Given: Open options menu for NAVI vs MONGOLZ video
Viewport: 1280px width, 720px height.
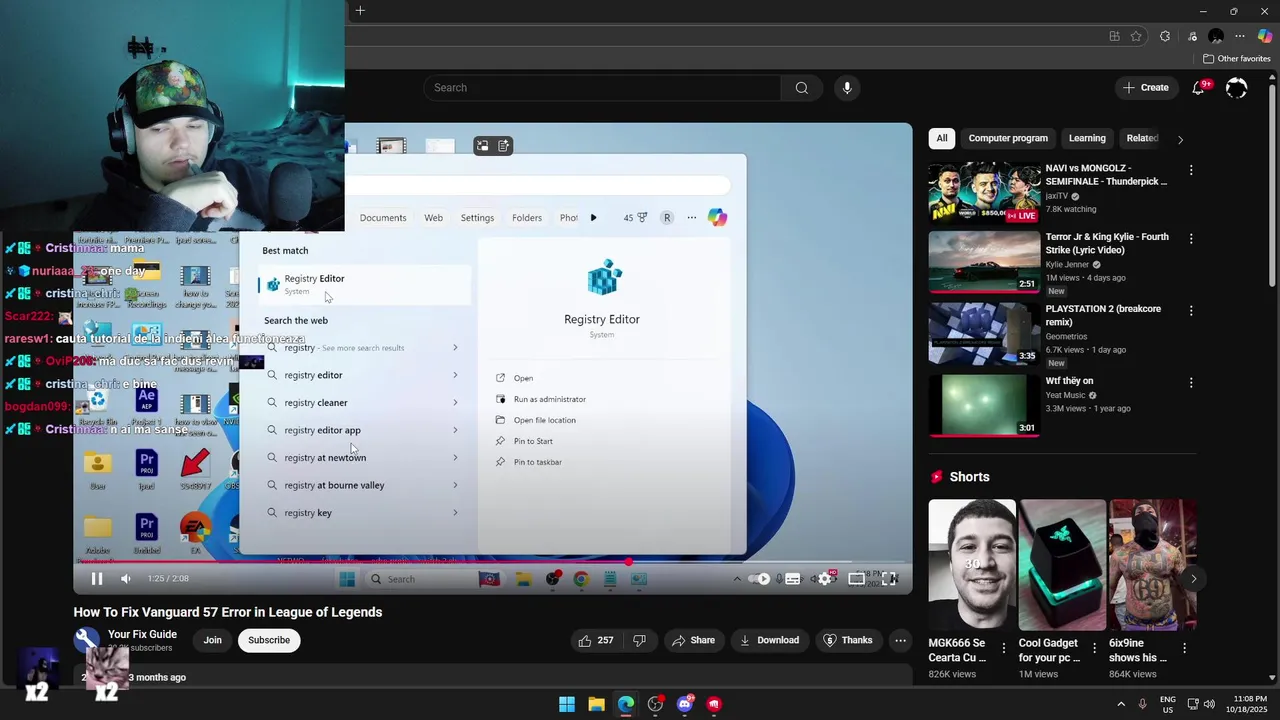Looking at the screenshot, I should pos(1190,170).
